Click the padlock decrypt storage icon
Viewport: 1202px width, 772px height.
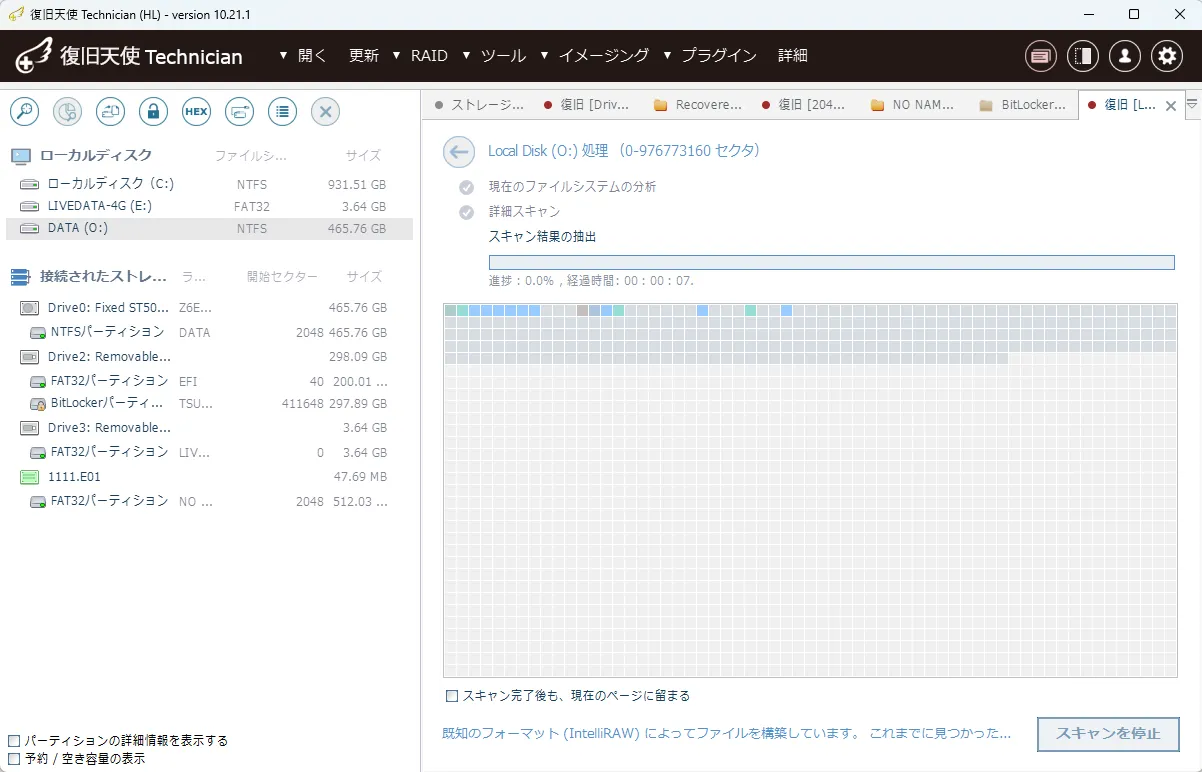coord(153,111)
